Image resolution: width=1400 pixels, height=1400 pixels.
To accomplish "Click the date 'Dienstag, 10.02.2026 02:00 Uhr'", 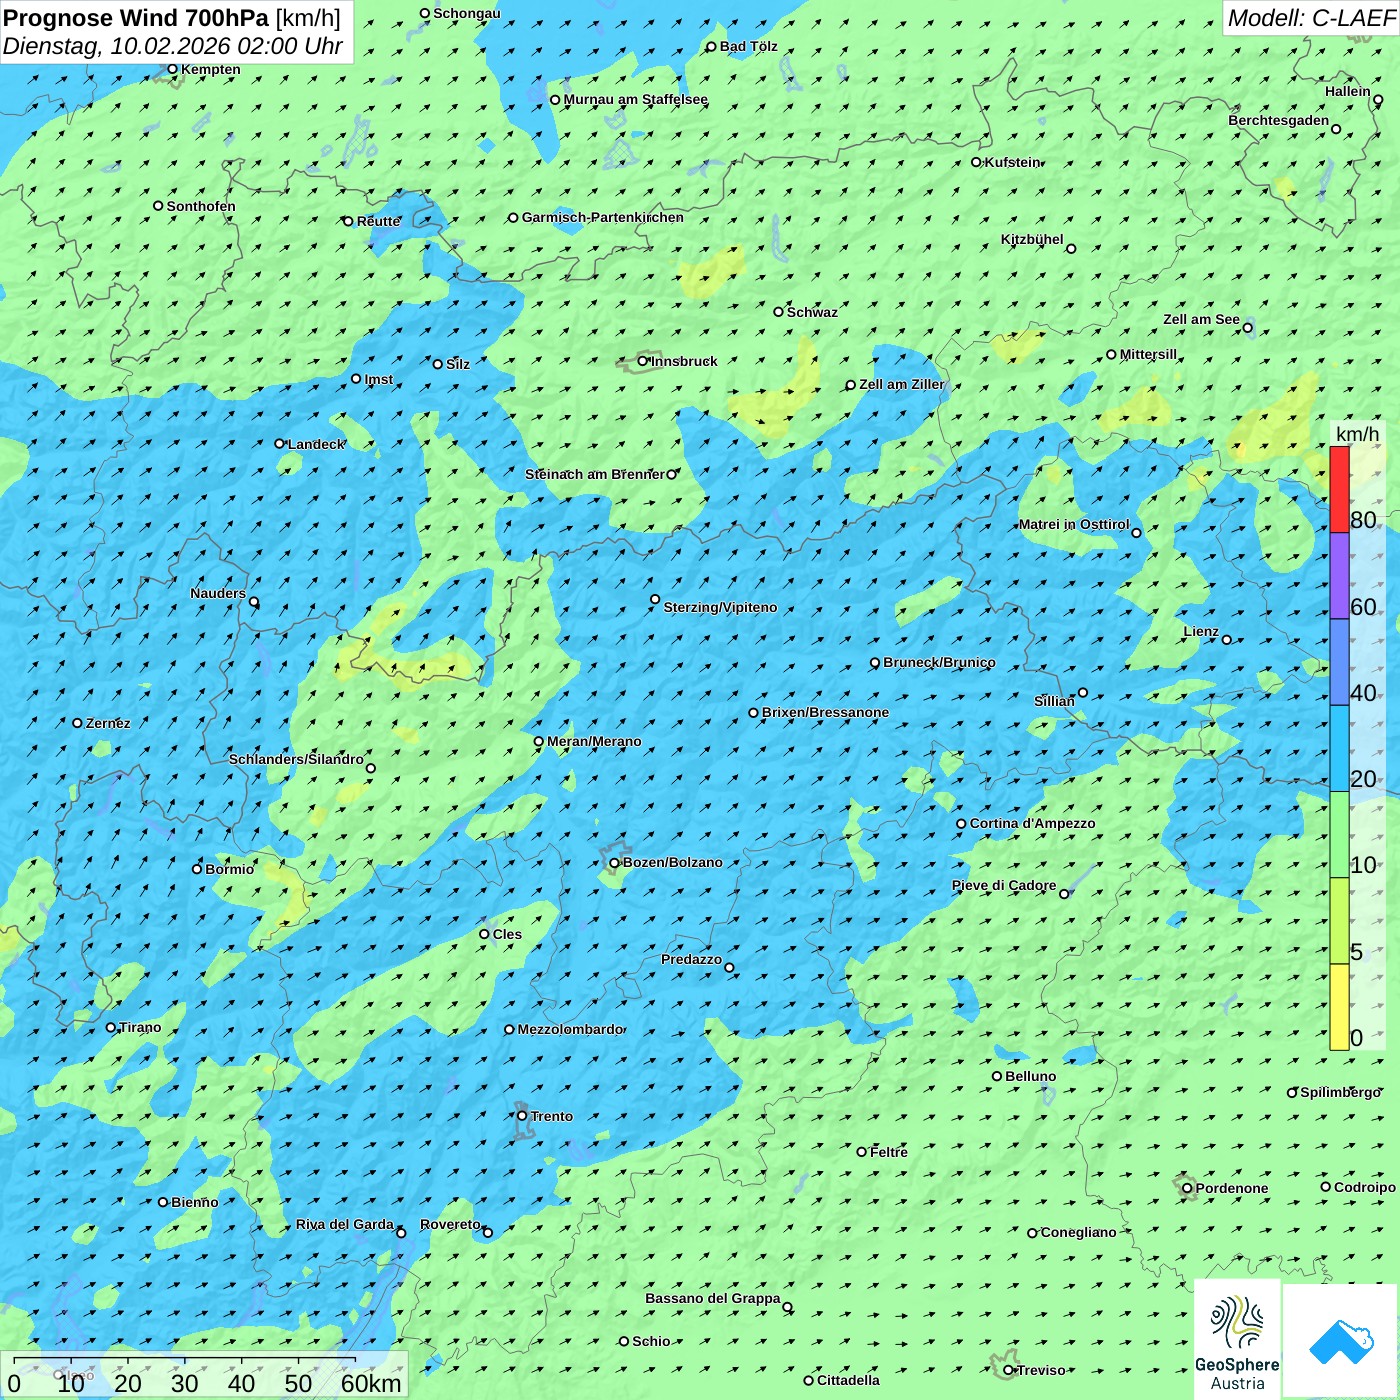I will 173,46.
